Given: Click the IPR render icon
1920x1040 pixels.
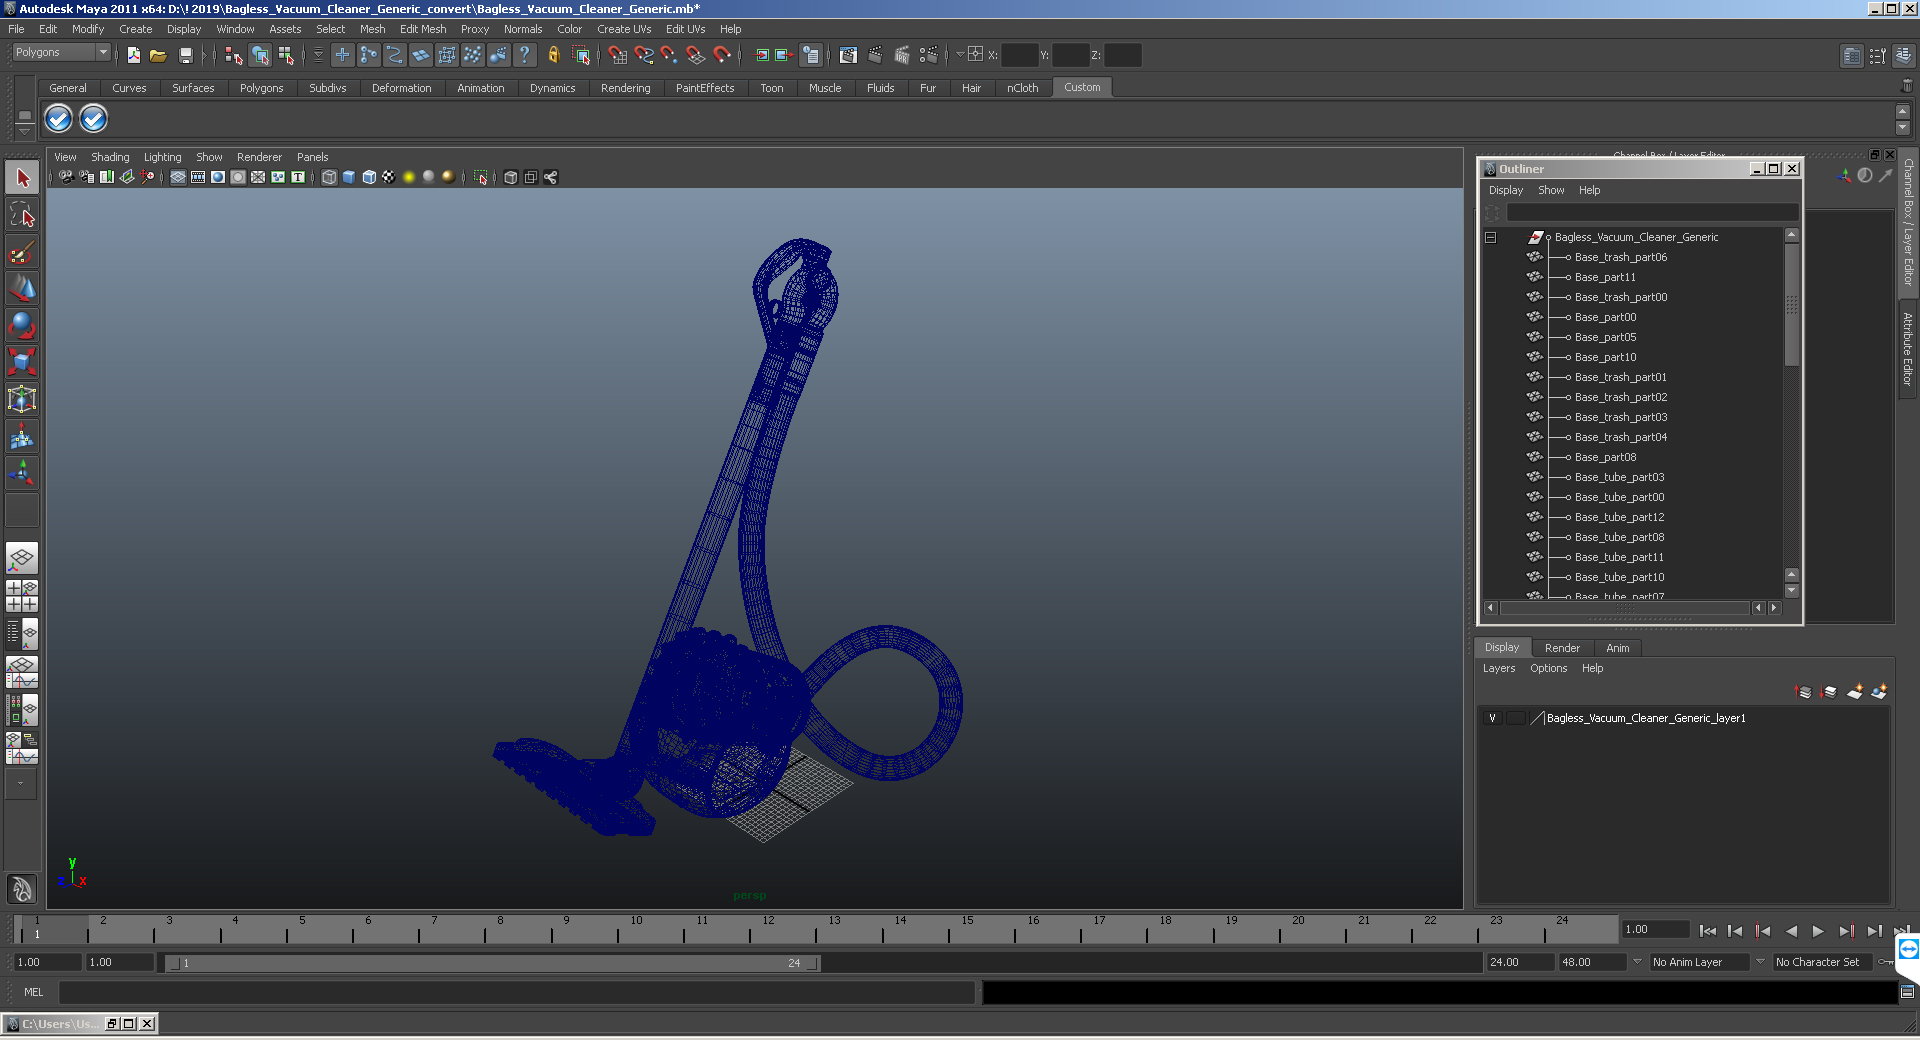Looking at the screenshot, I should pyautogui.click(x=902, y=55).
